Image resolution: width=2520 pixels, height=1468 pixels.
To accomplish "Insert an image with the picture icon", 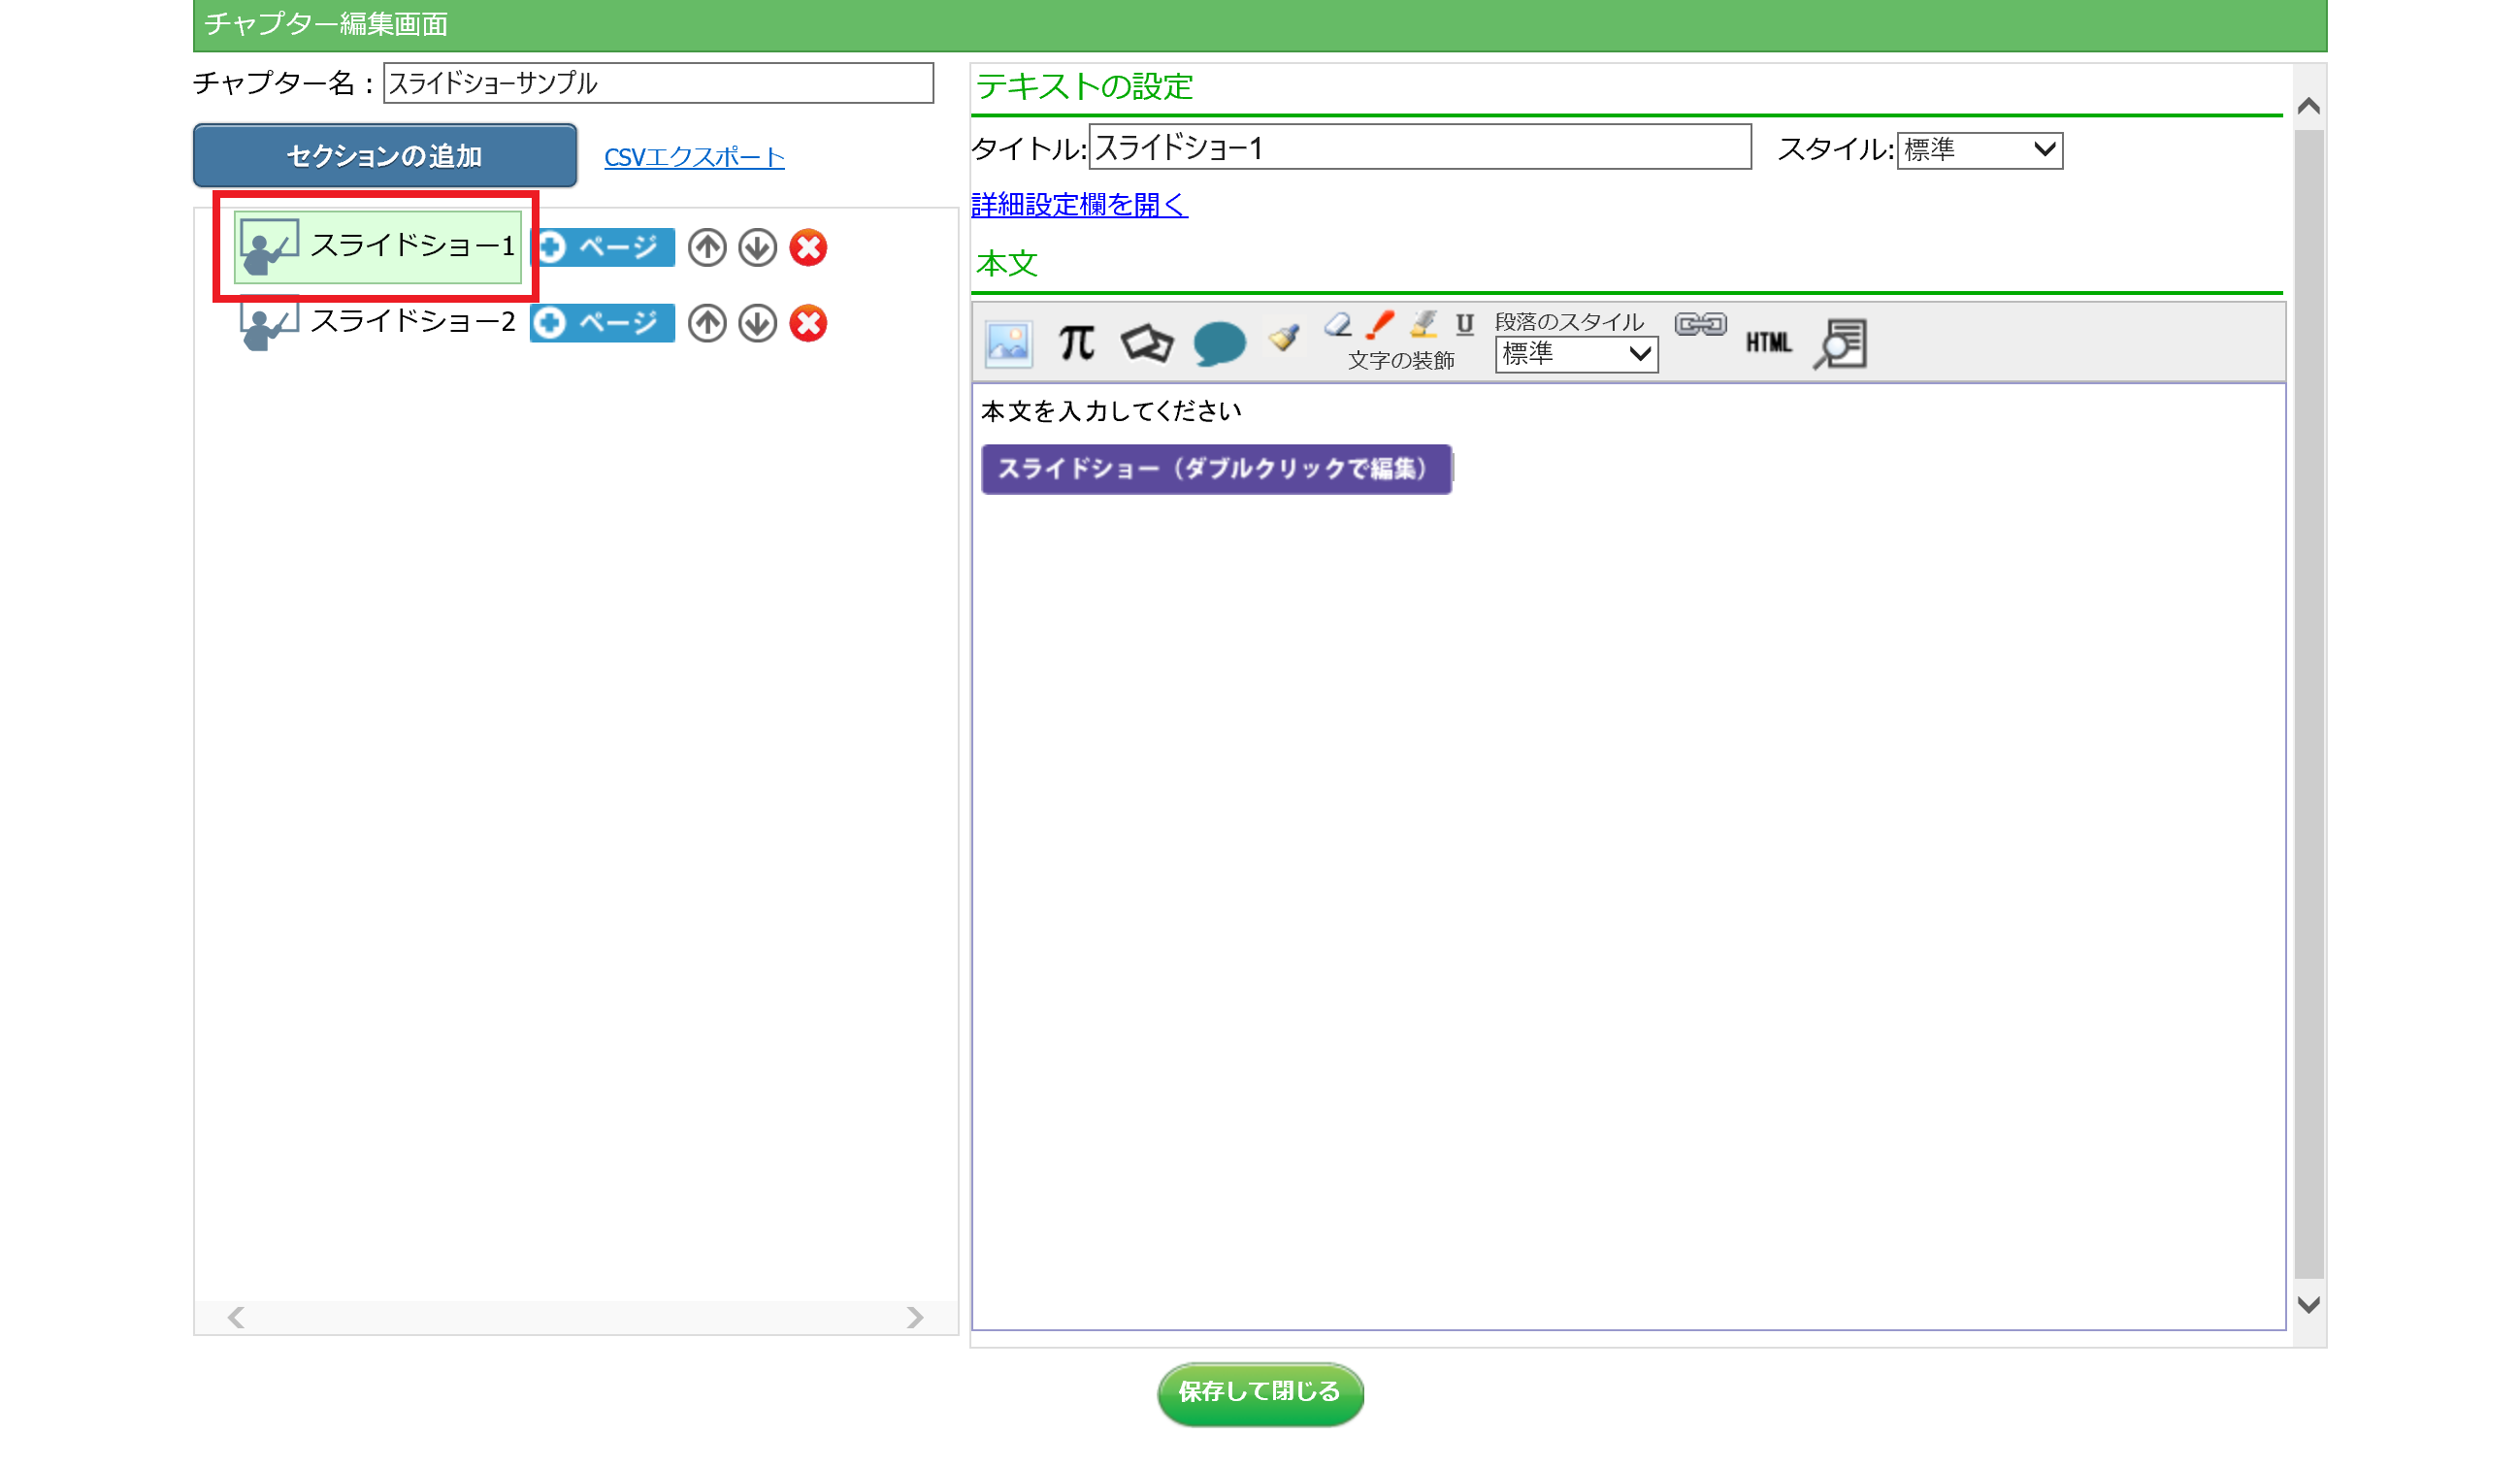I will click(x=1008, y=345).
